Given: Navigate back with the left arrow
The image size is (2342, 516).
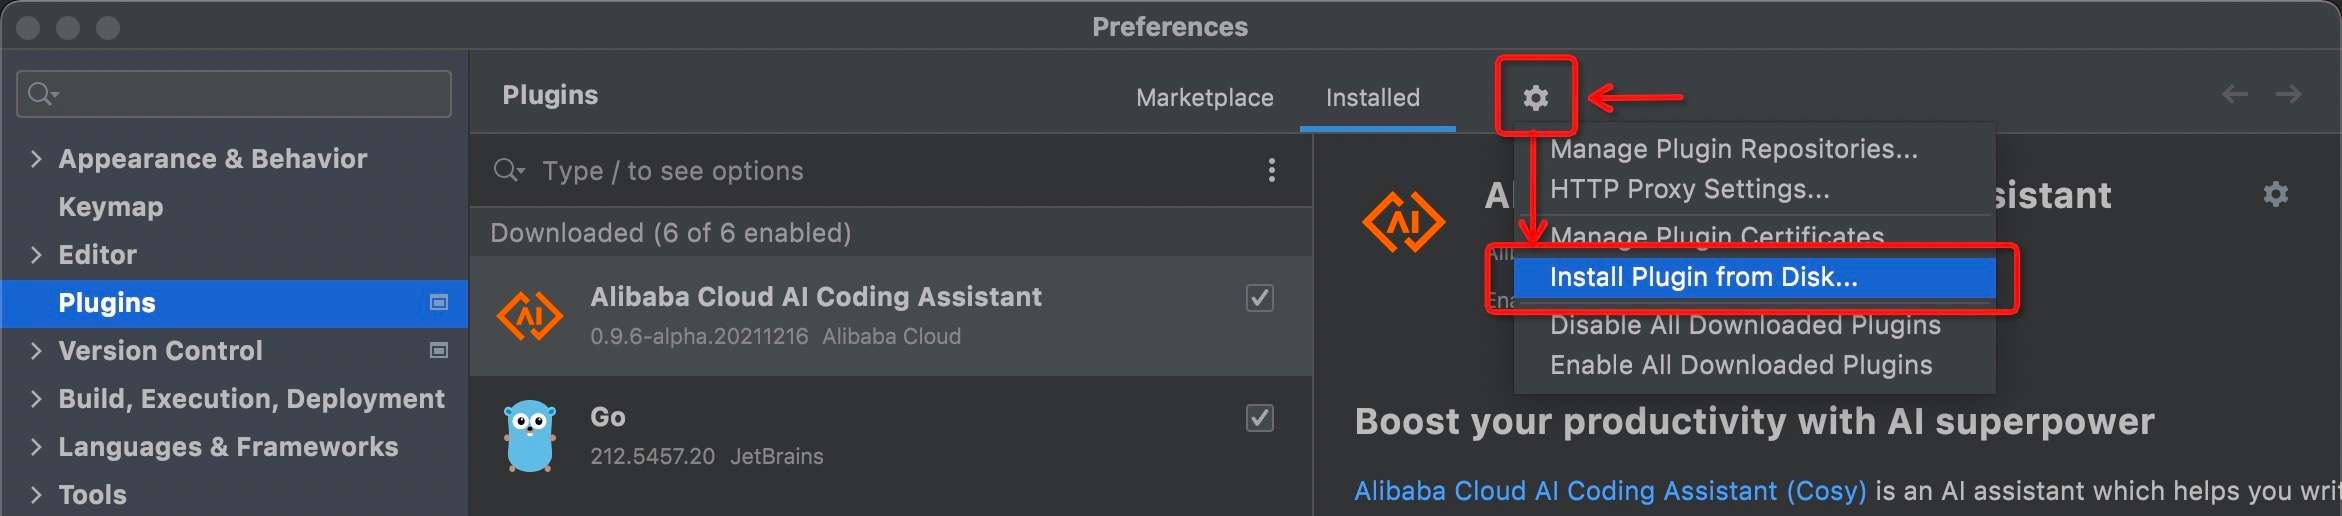Looking at the screenshot, I should click(x=2234, y=95).
